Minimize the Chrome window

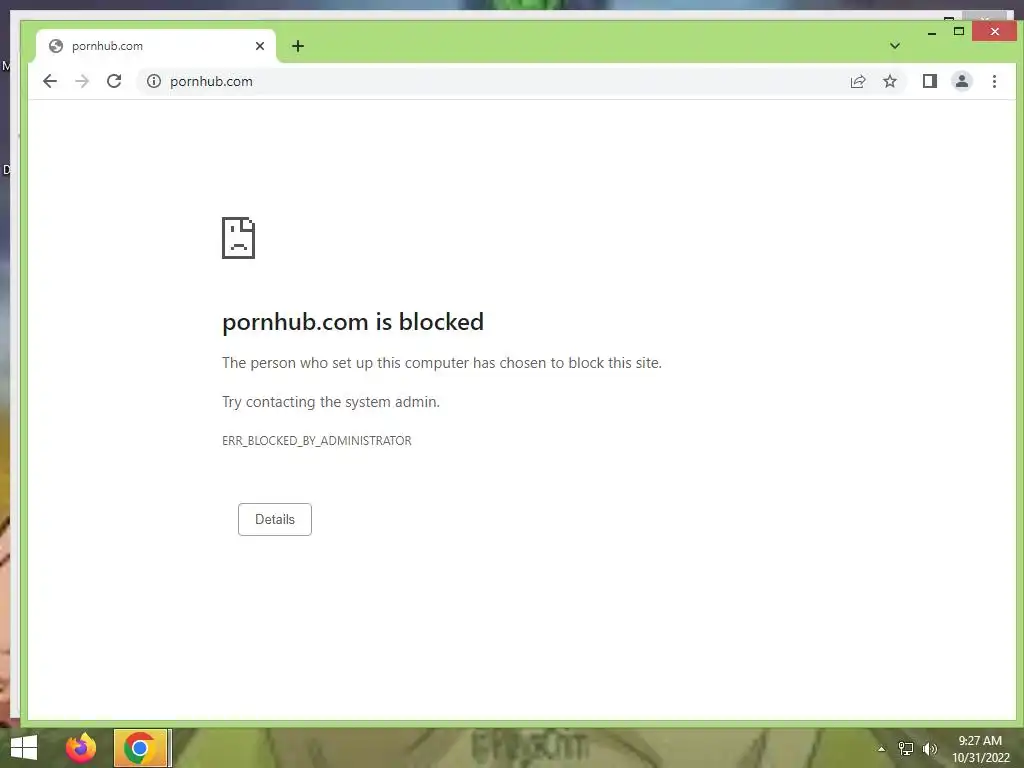pos(932,31)
